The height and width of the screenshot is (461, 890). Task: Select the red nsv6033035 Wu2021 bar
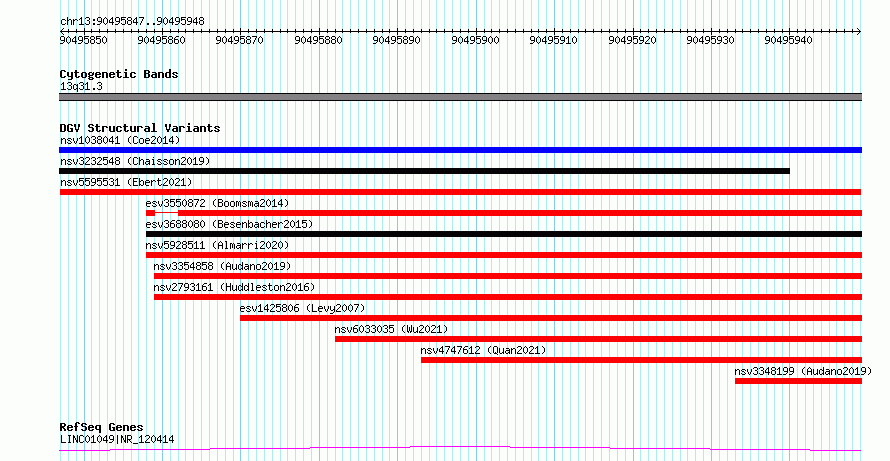click(x=598, y=339)
